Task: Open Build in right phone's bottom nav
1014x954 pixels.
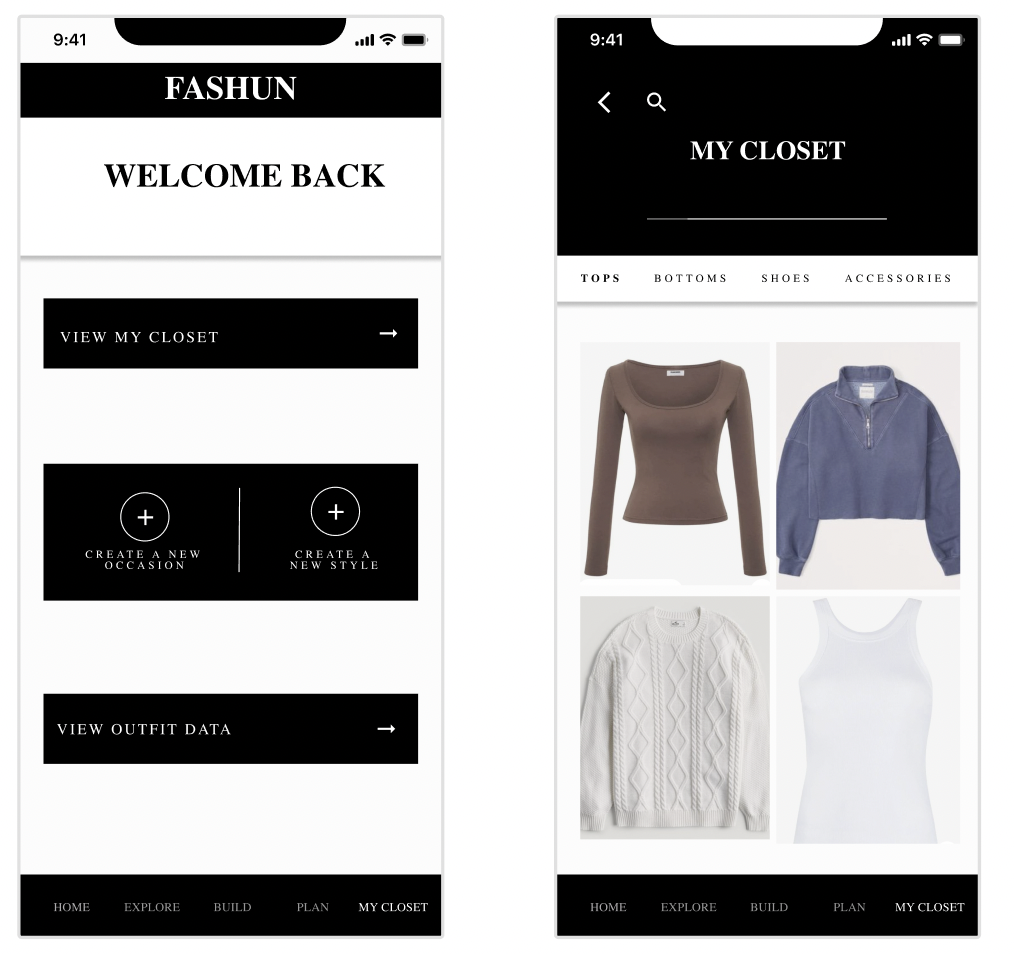Action: [x=769, y=907]
